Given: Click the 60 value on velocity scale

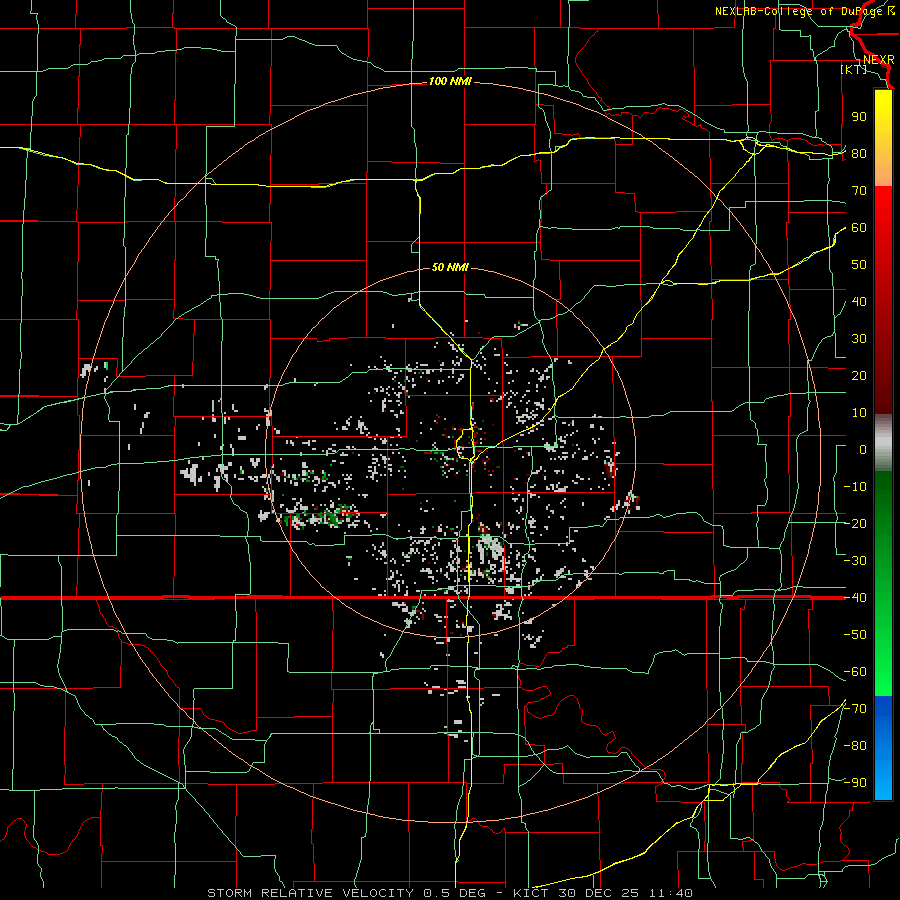Looking at the screenshot, I should [x=859, y=228].
